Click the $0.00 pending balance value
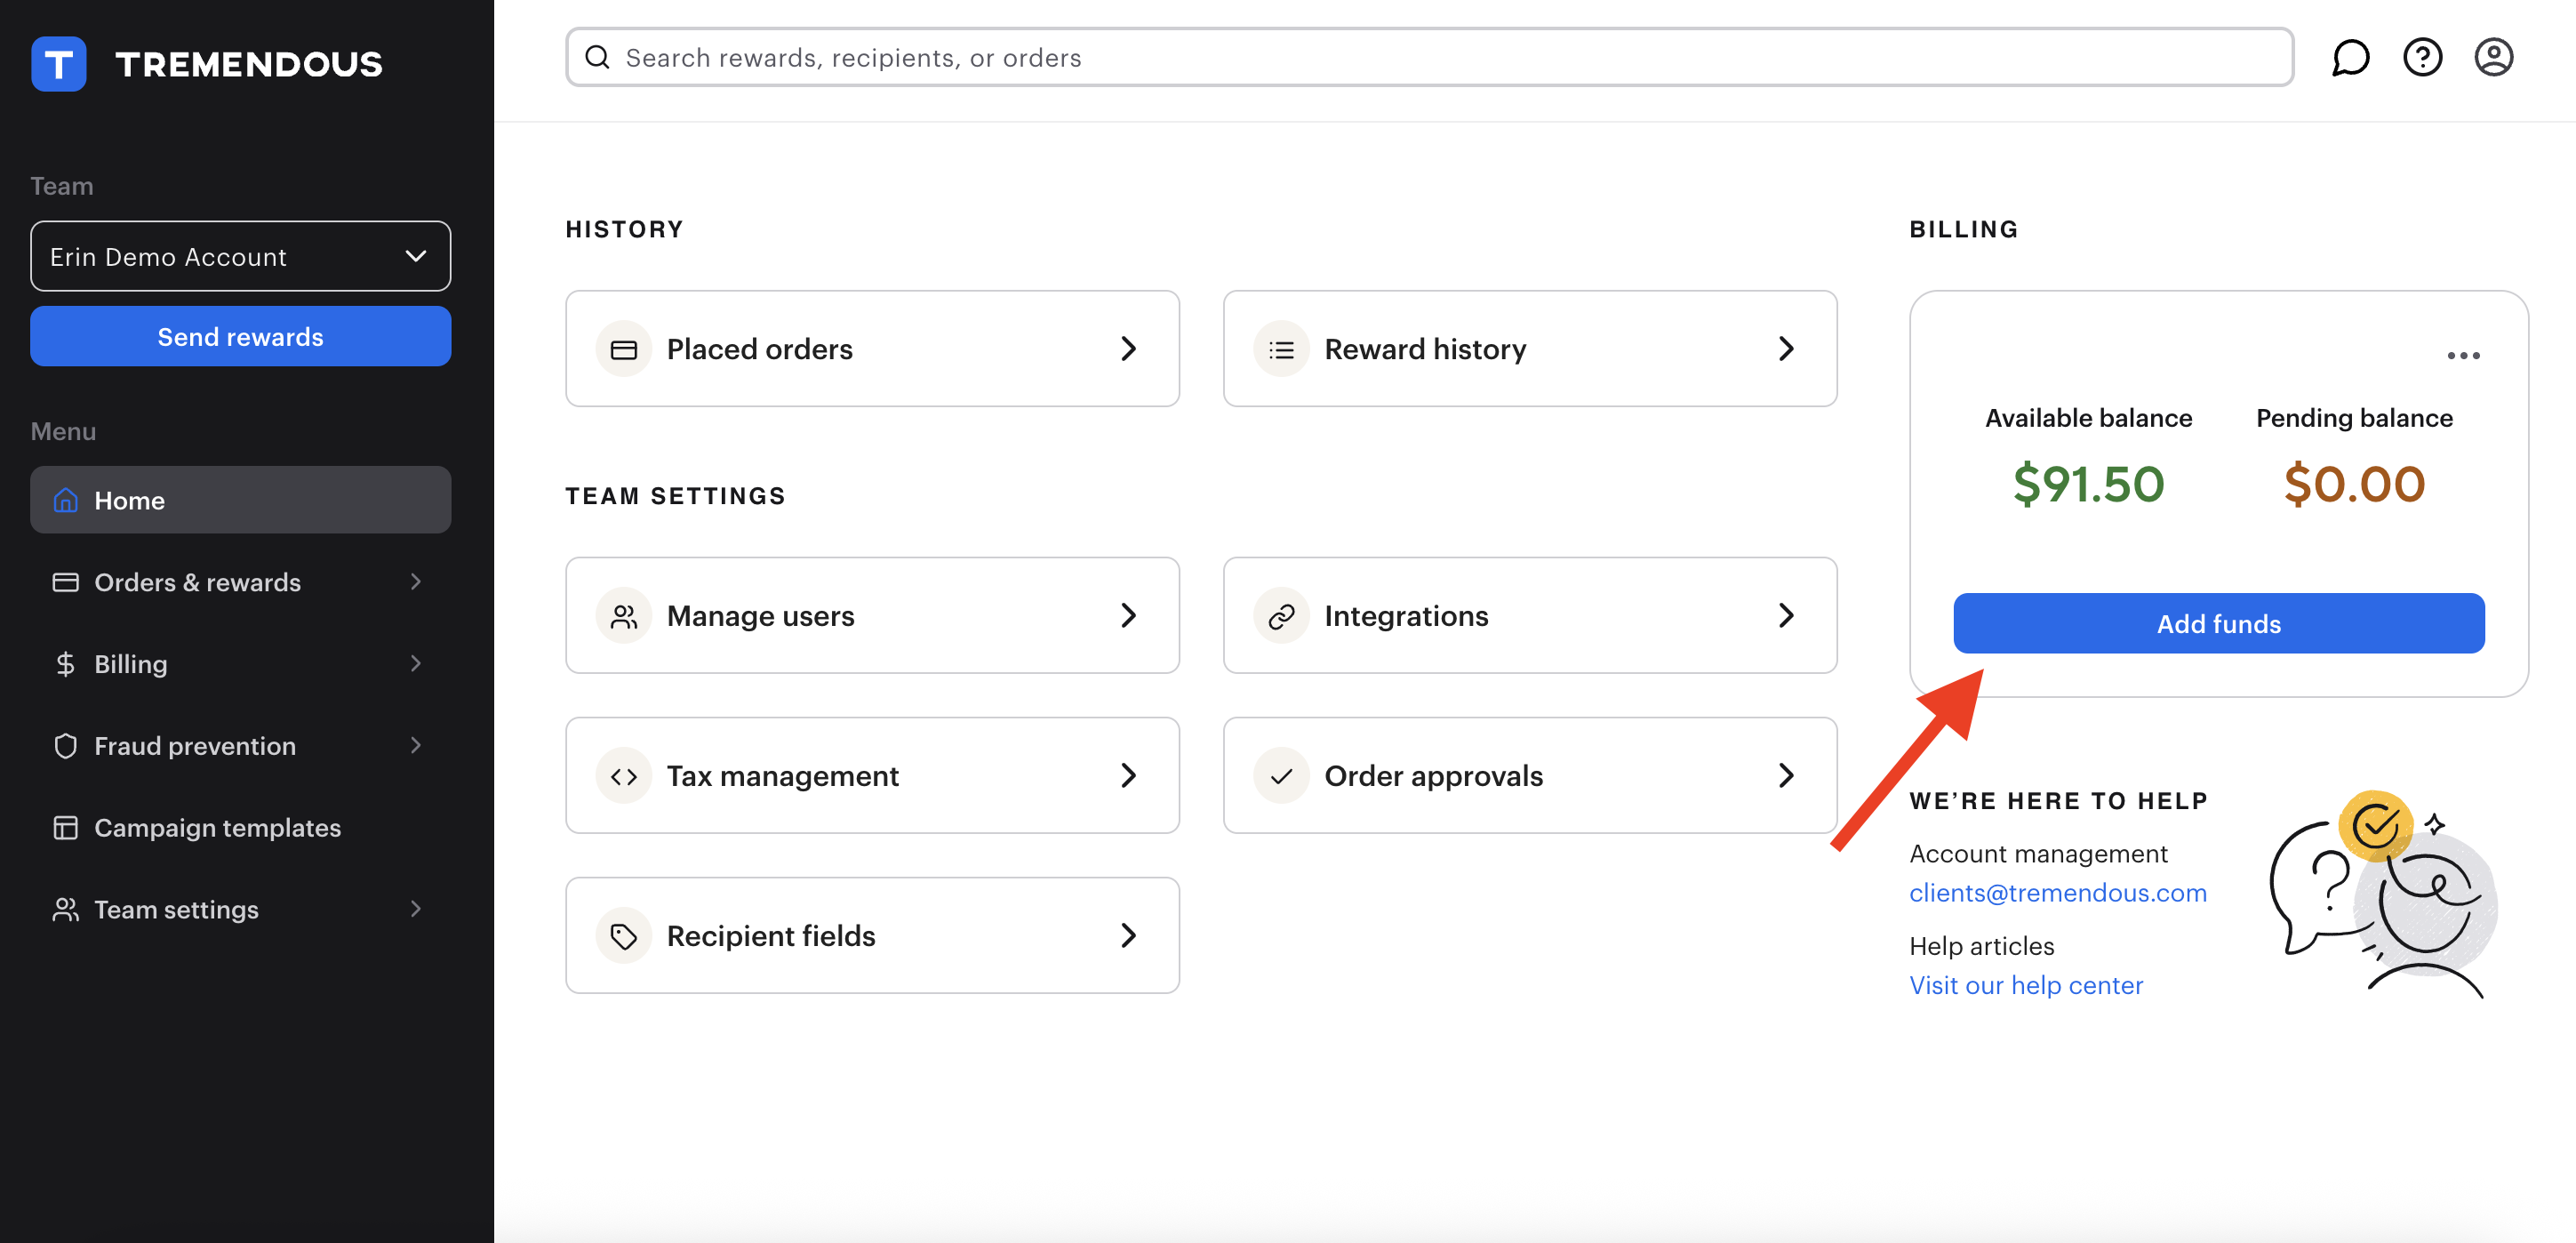 point(2354,485)
